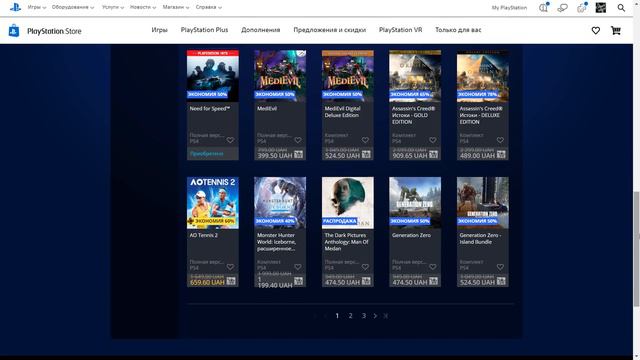Open the search magnifier icon

(x=621, y=7)
